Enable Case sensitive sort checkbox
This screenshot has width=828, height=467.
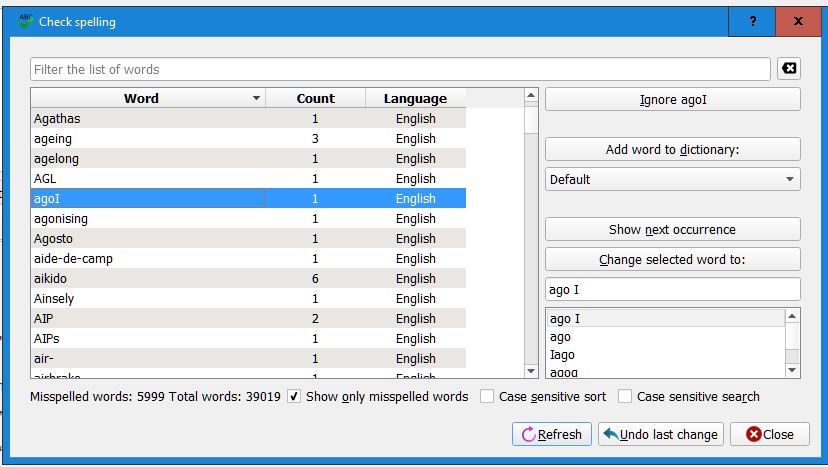click(487, 397)
